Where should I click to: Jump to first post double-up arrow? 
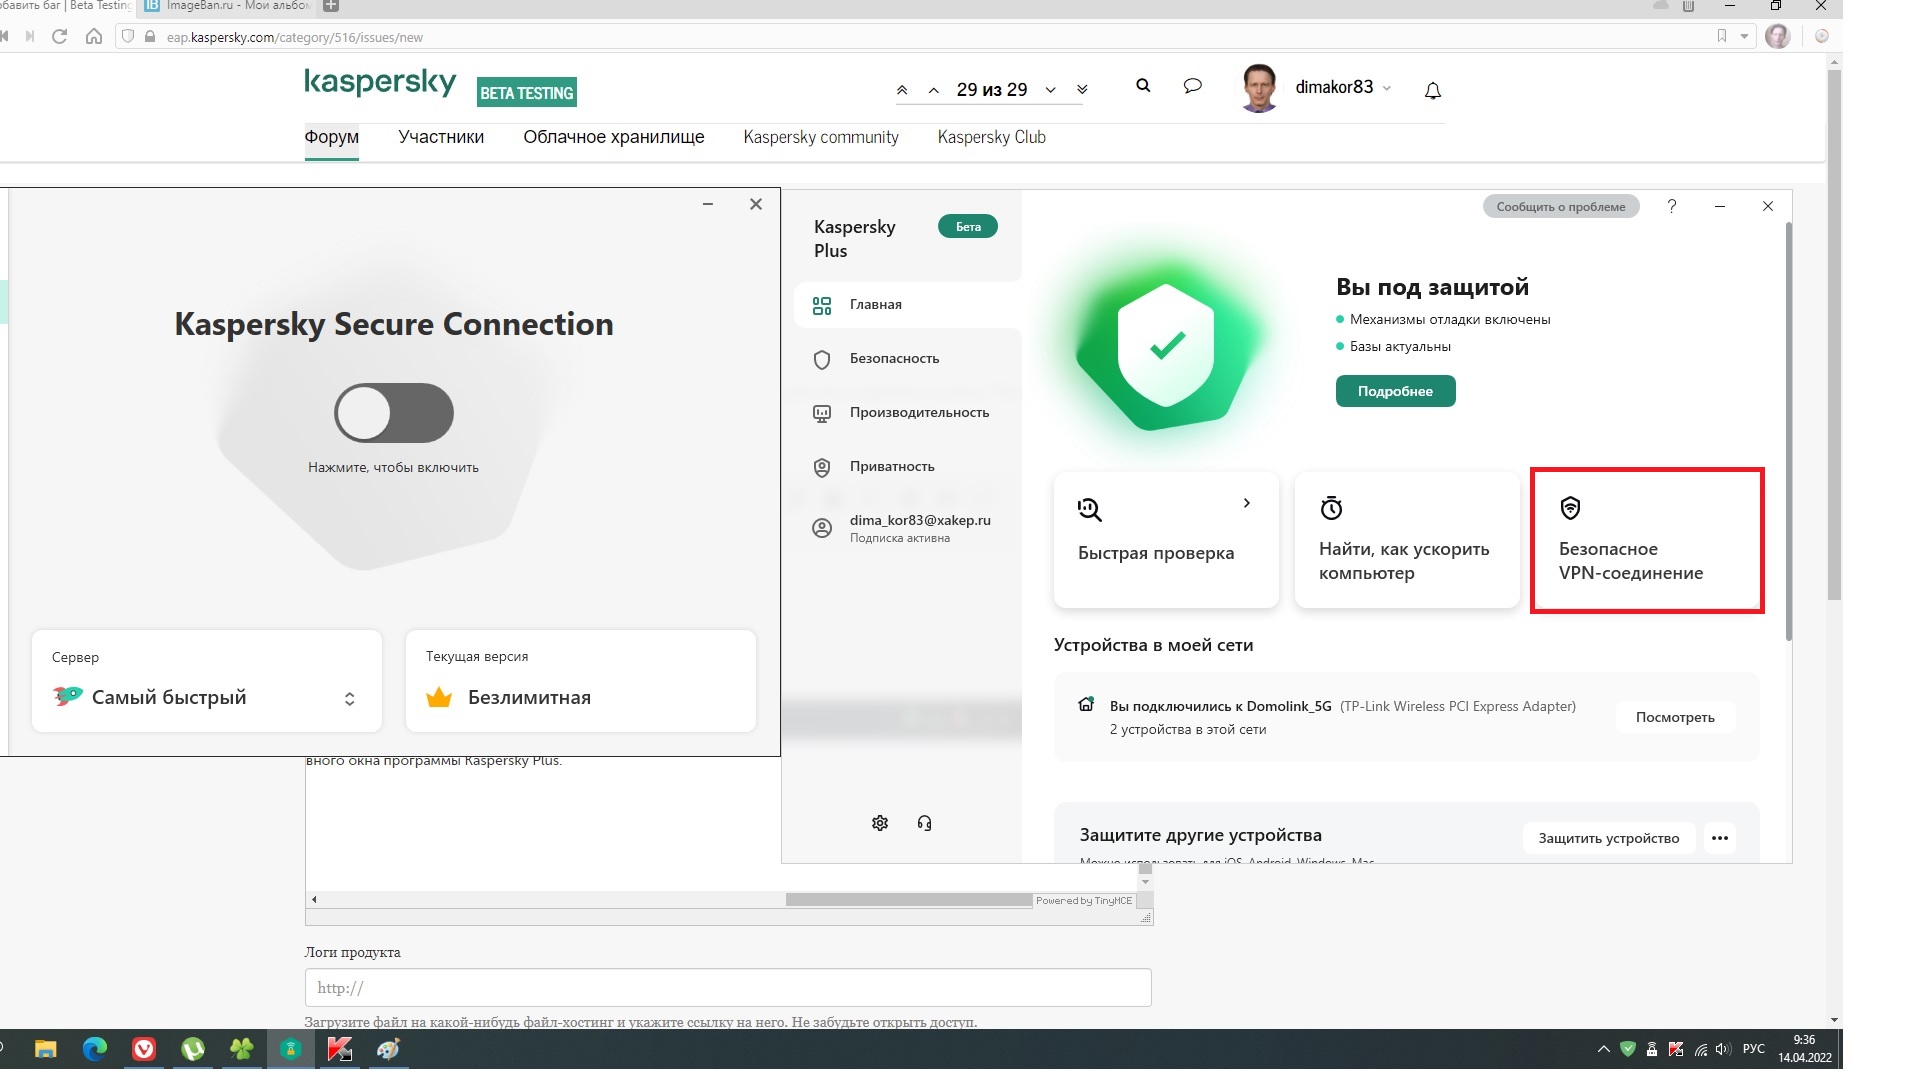(x=902, y=90)
